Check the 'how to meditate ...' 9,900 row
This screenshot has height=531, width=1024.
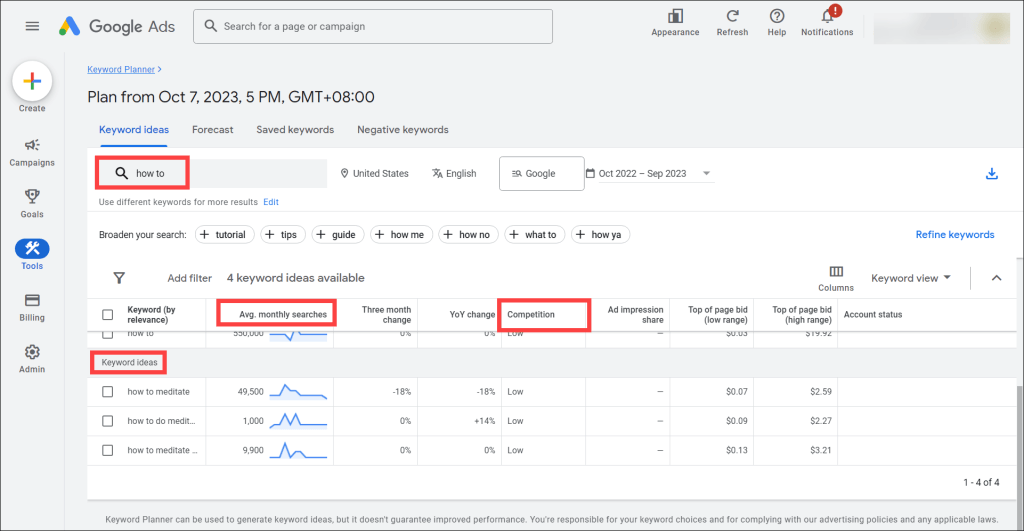108,451
